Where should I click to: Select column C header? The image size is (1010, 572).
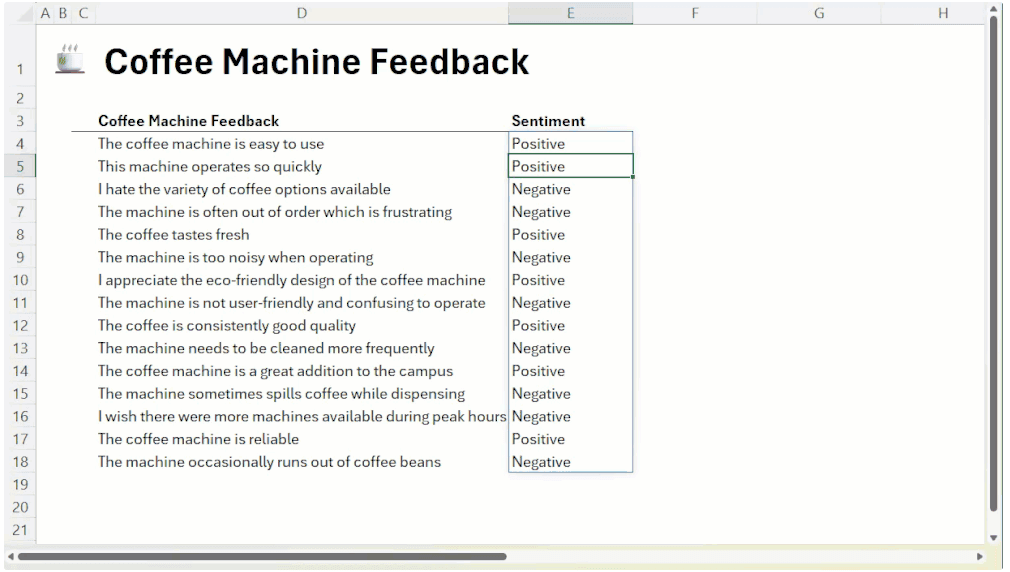click(83, 13)
